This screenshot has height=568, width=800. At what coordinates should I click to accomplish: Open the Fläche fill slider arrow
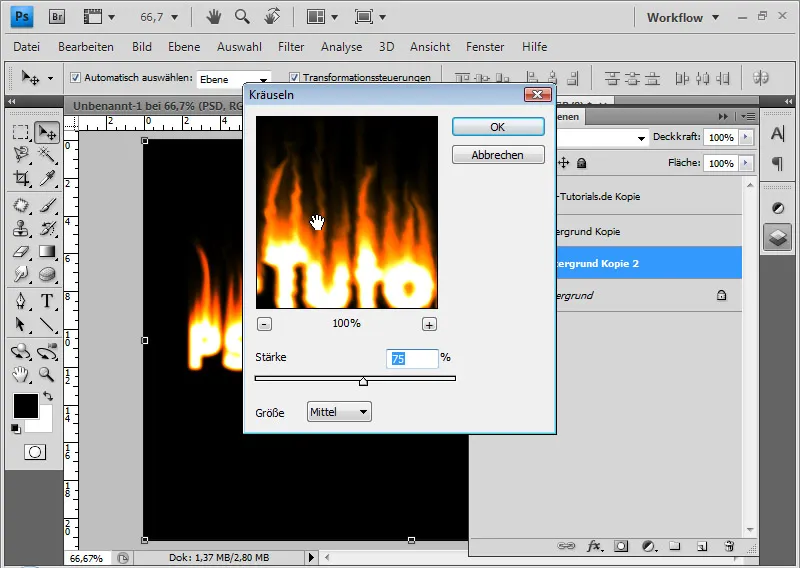click(x=746, y=163)
